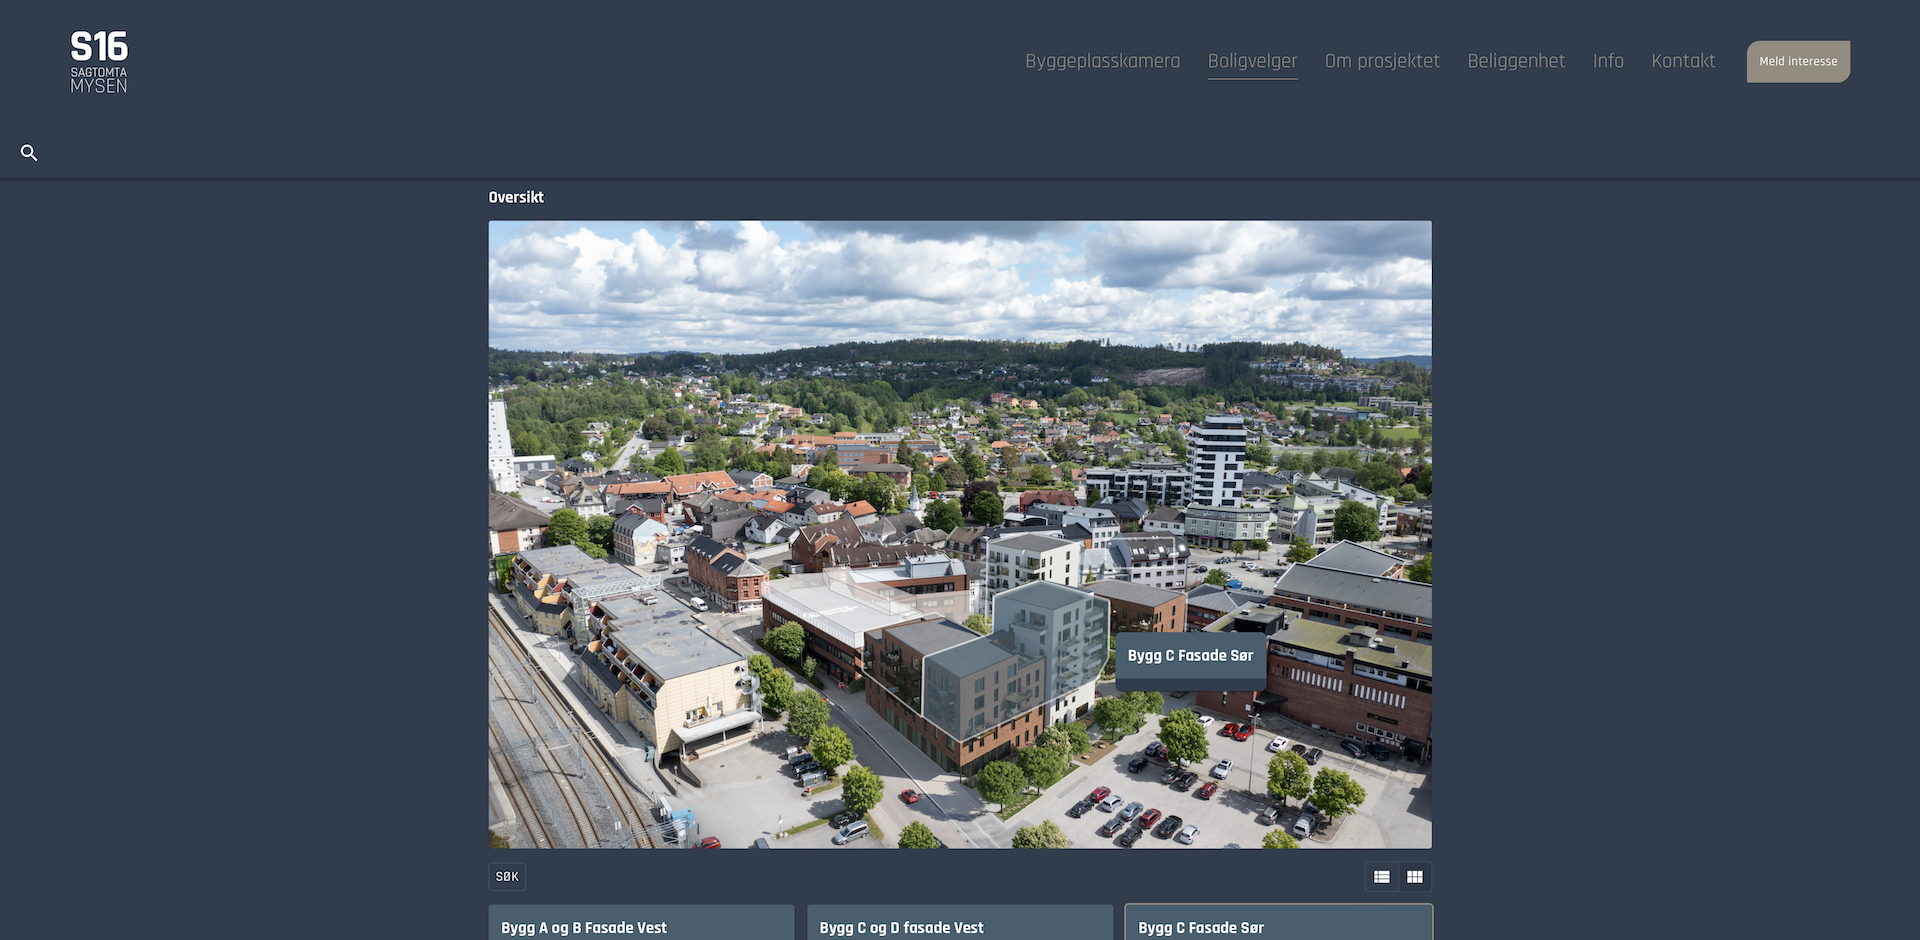
Task: Open the Bygg A og B Fasade Vest card
Action: coord(641,926)
